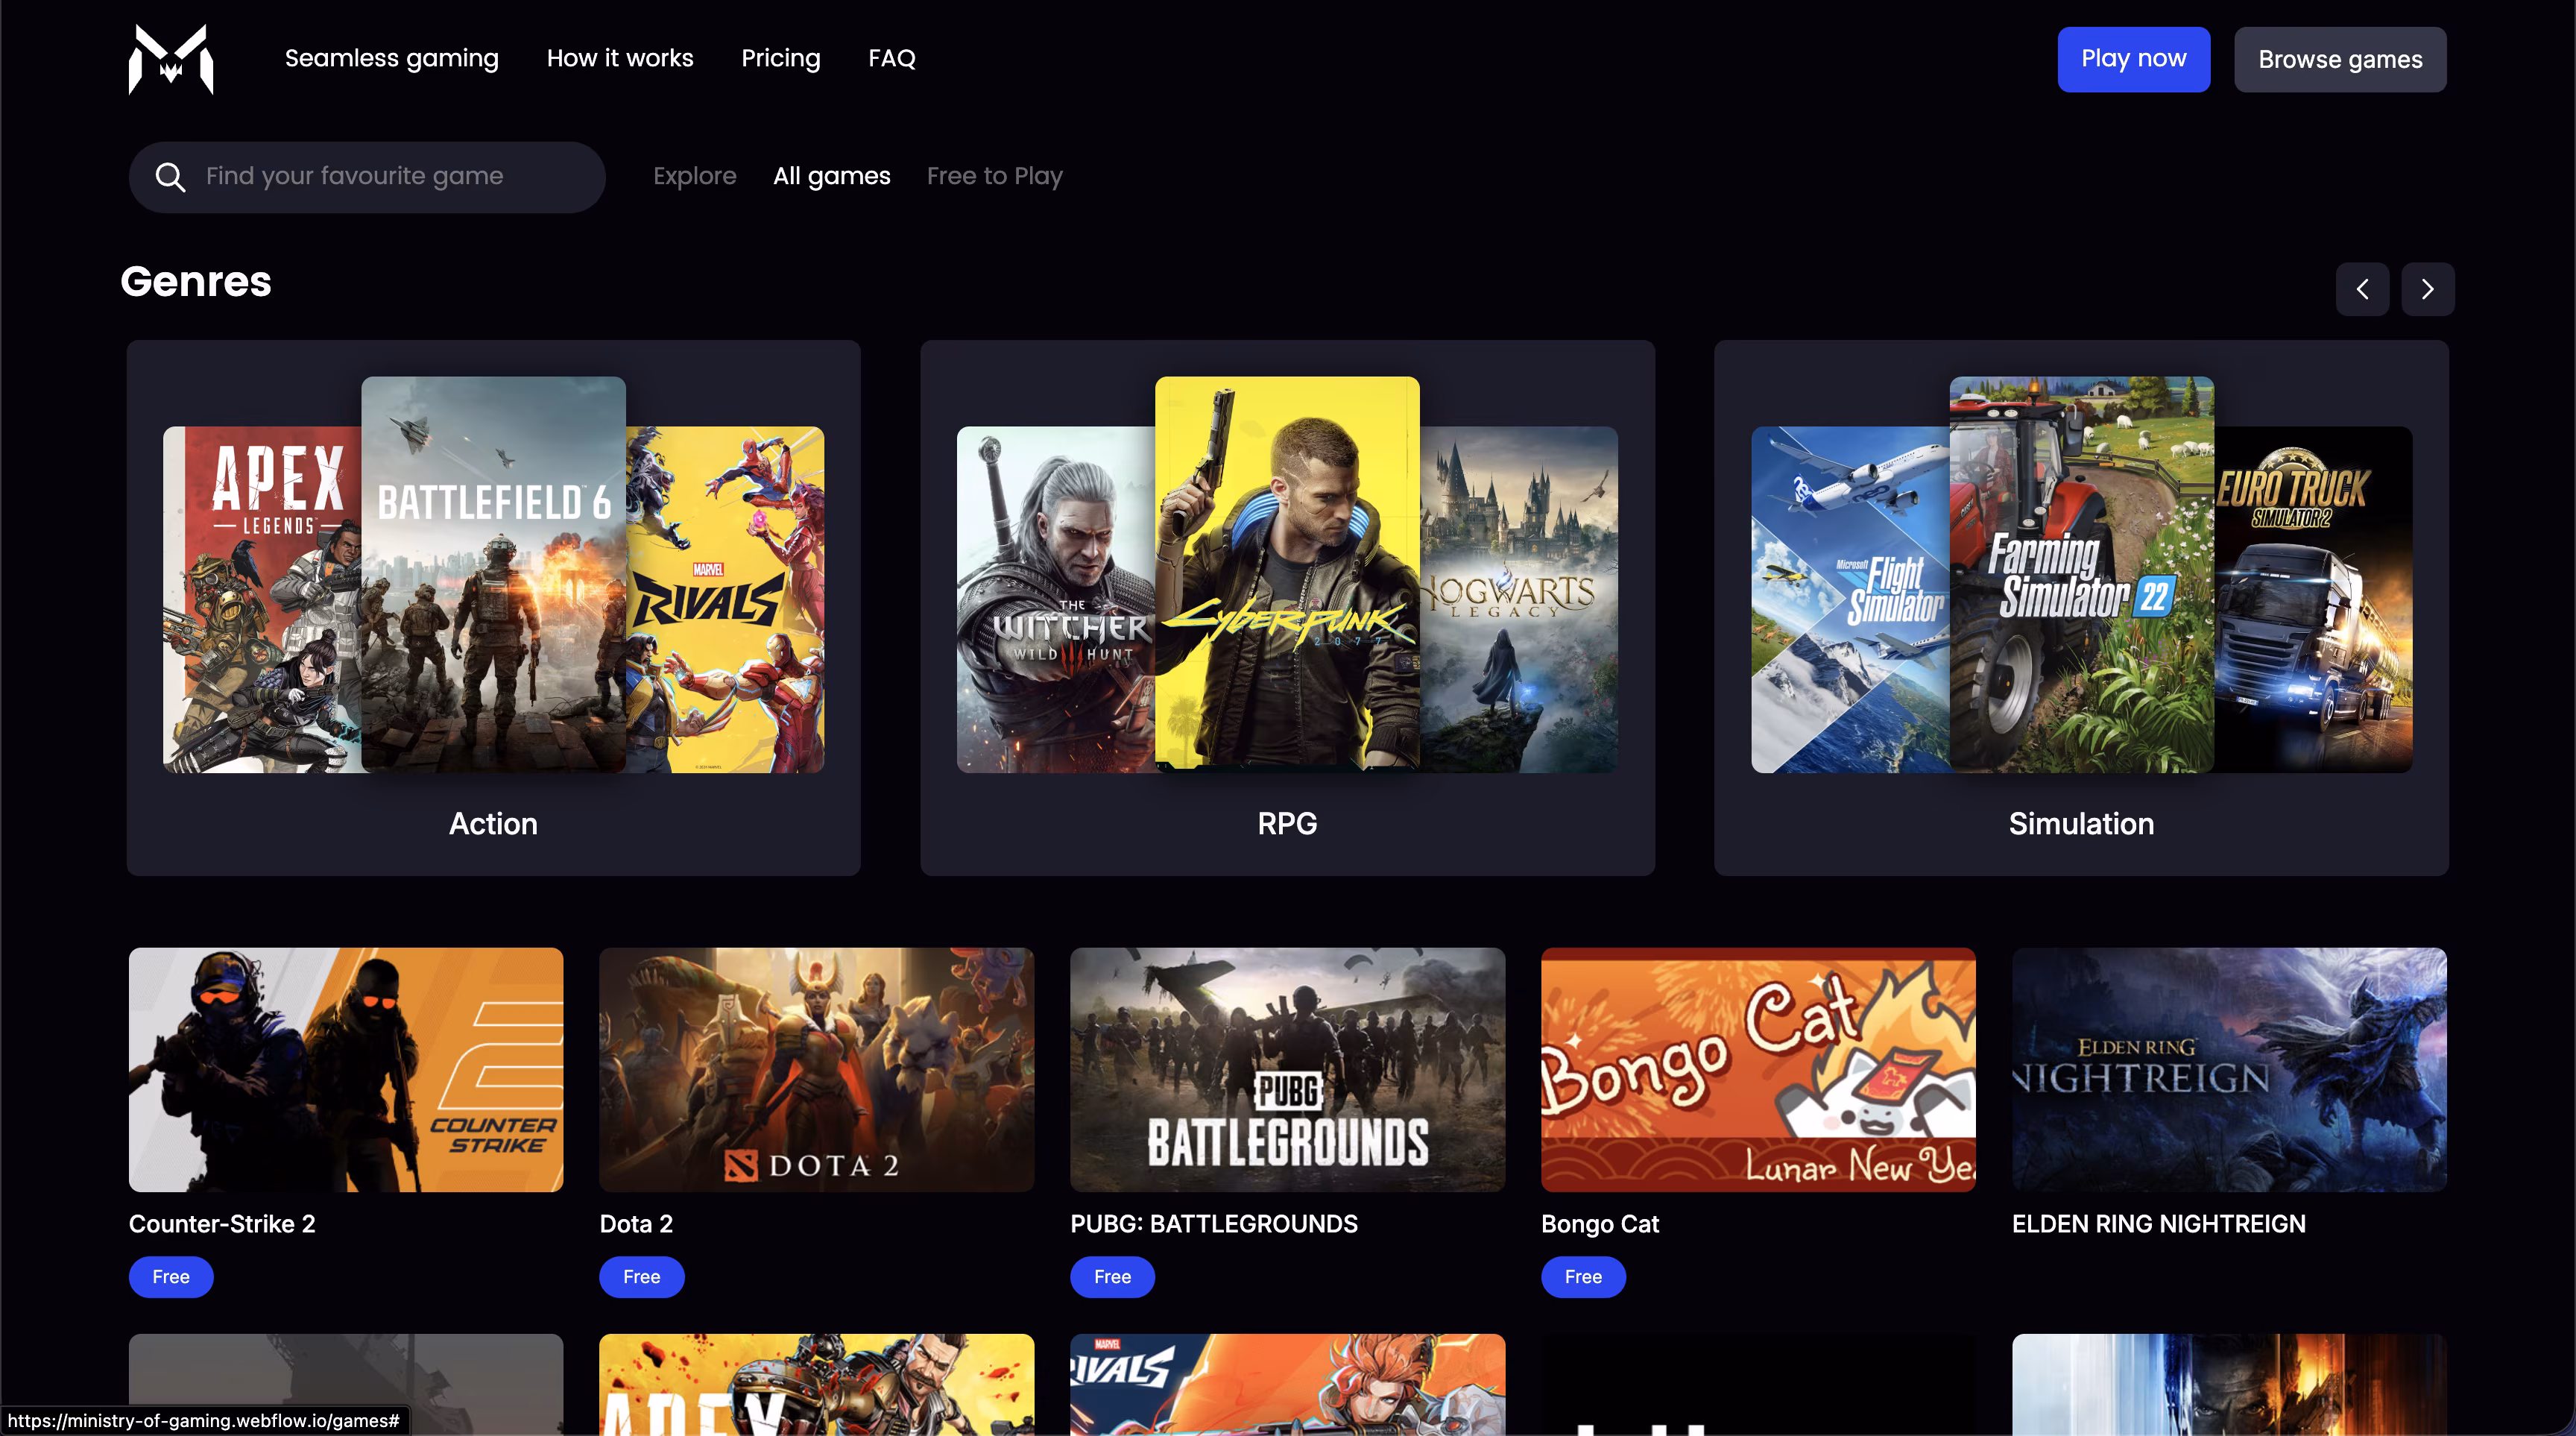Screen dimensions: 2576x1436
Task: Click the Play now button
Action: click(x=2133, y=59)
